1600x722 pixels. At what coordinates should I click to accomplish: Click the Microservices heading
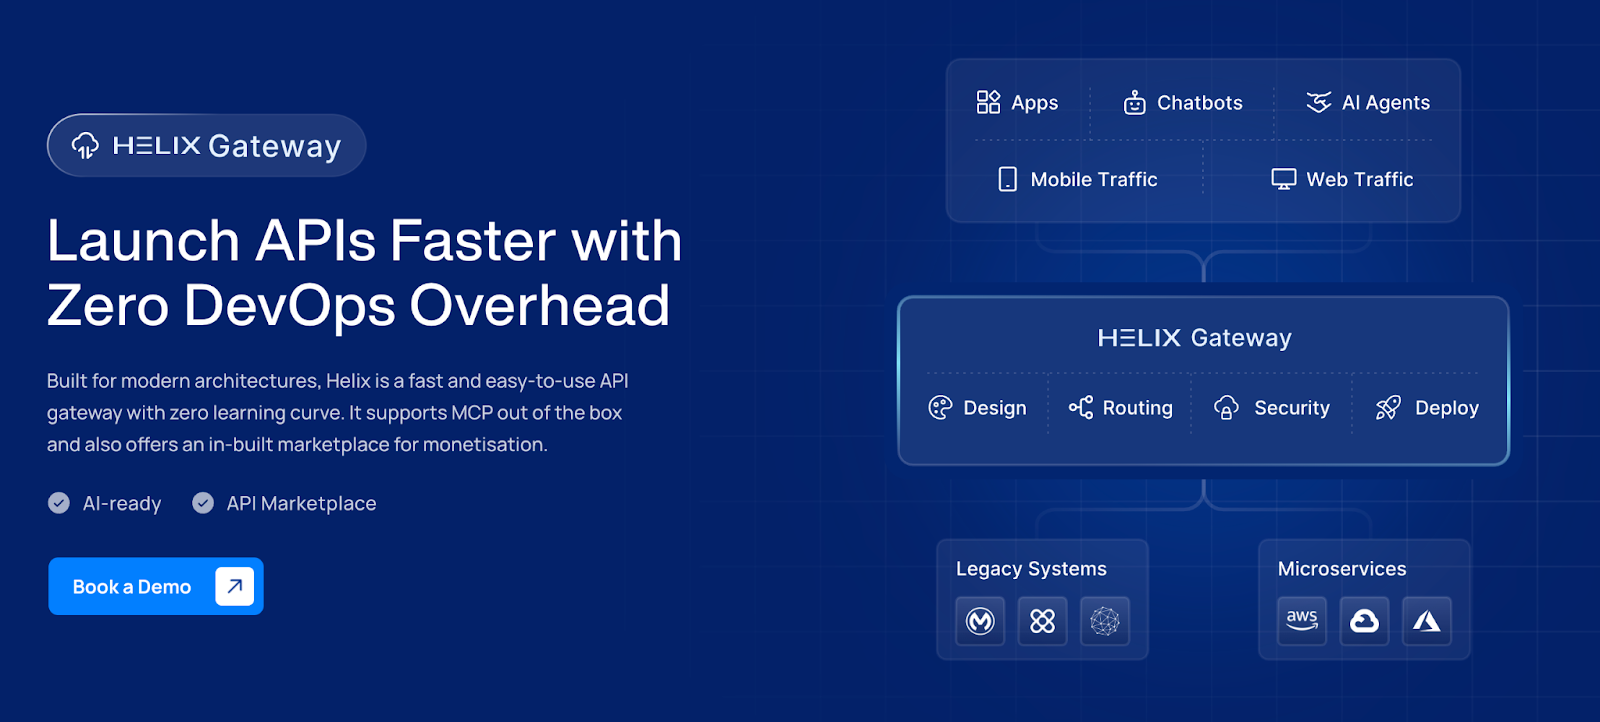[x=1342, y=569]
